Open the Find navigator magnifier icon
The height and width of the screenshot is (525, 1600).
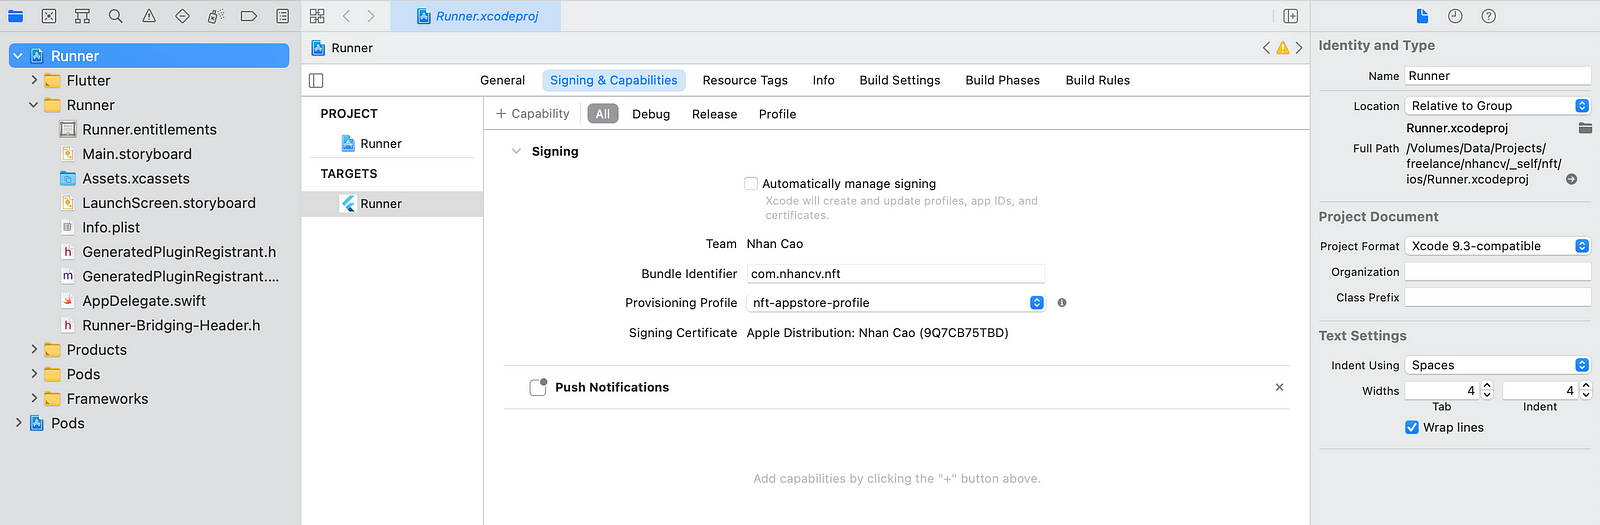115,16
